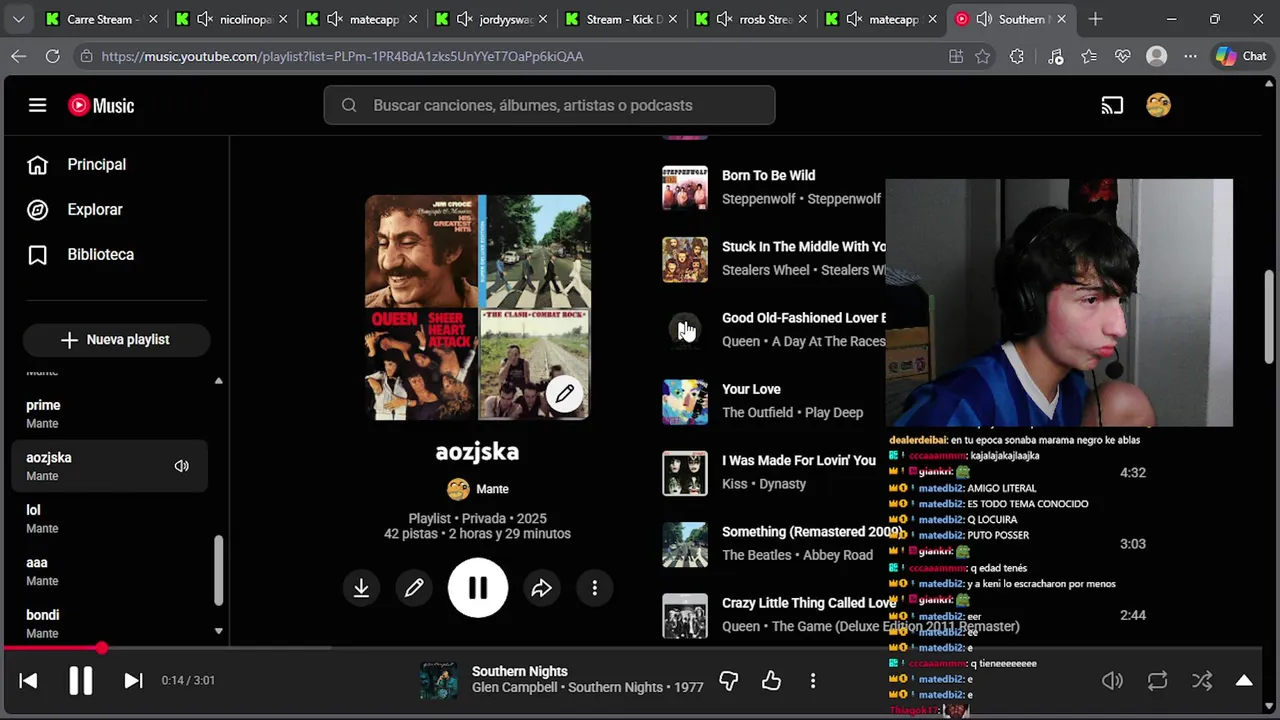Click into the Buscar canciones search field

549,105
